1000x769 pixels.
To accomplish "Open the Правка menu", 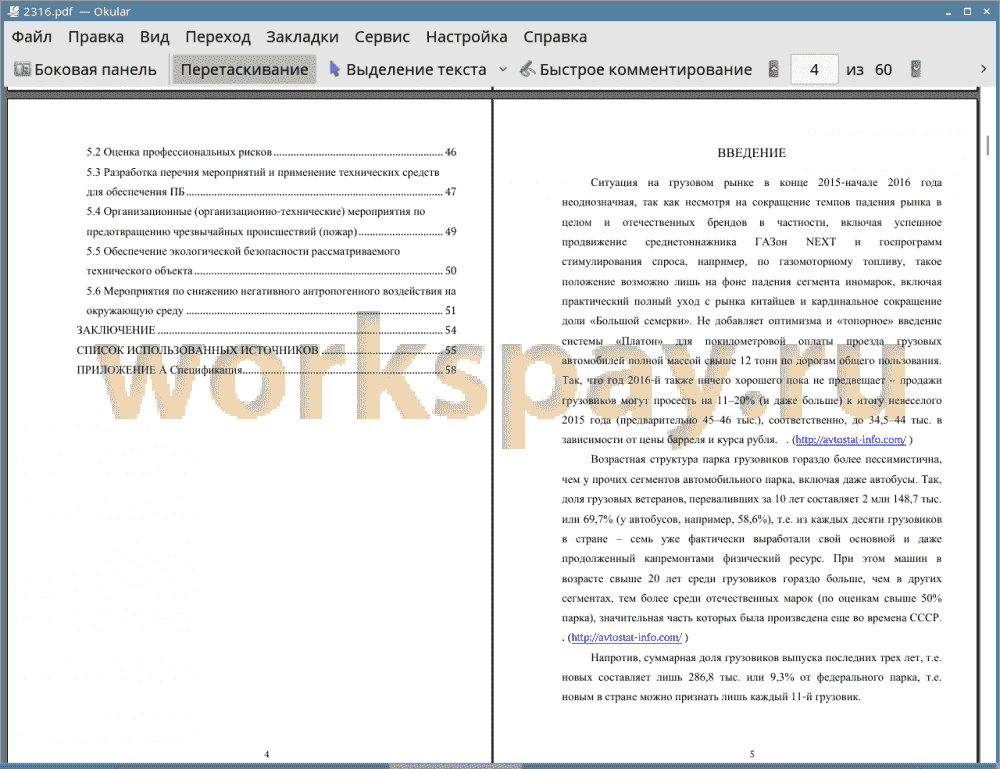I will pos(96,37).
